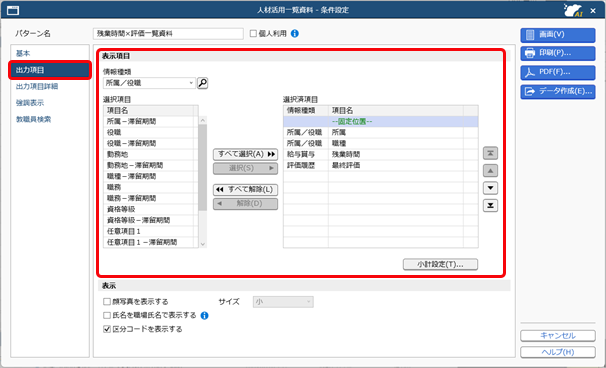Click the 選択(S) button

click(245, 168)
